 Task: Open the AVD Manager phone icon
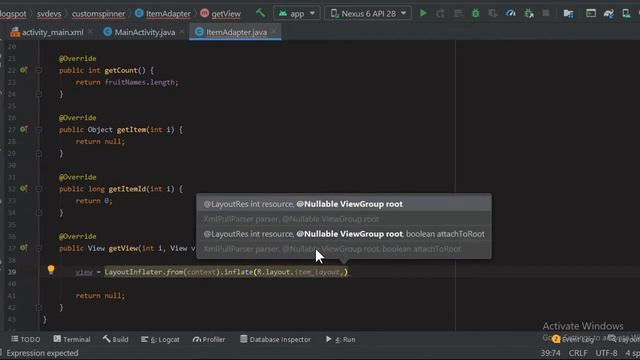pos(626,13)
